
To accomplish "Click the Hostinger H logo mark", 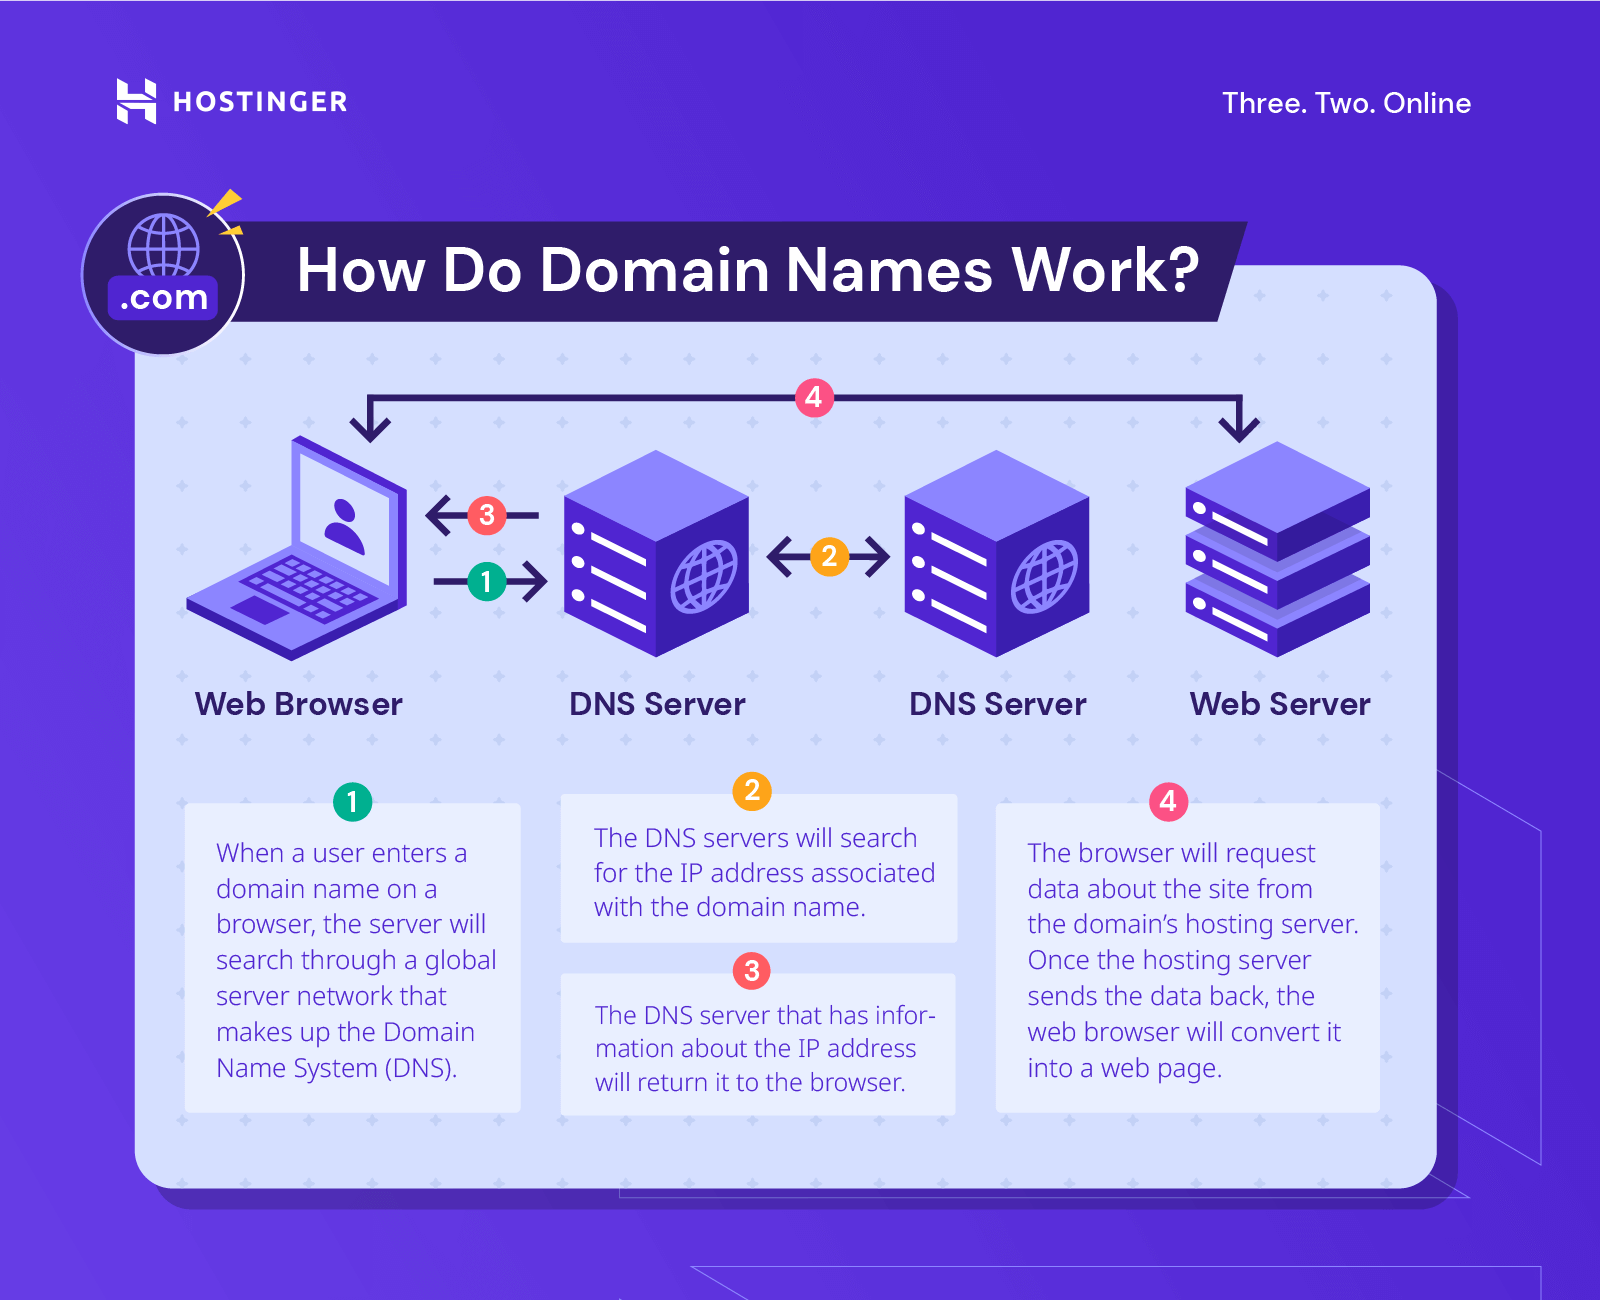I will [136, 101].
